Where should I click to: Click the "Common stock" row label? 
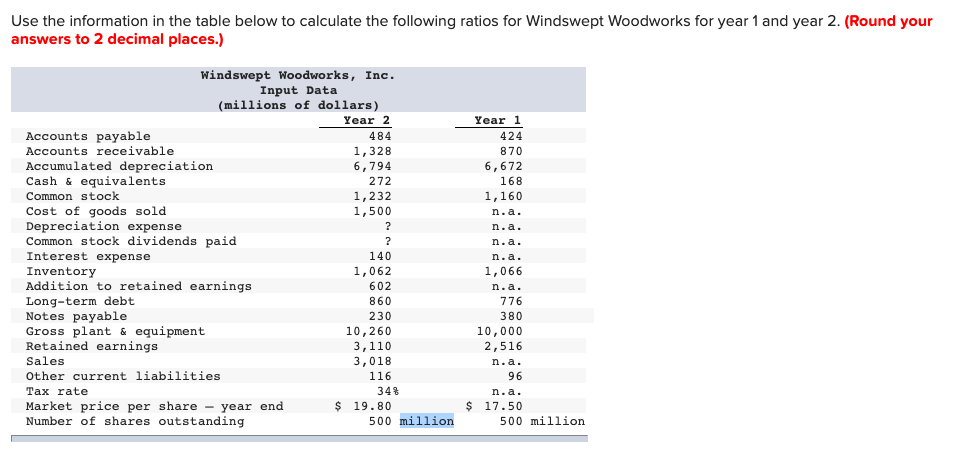pos(72,196)
